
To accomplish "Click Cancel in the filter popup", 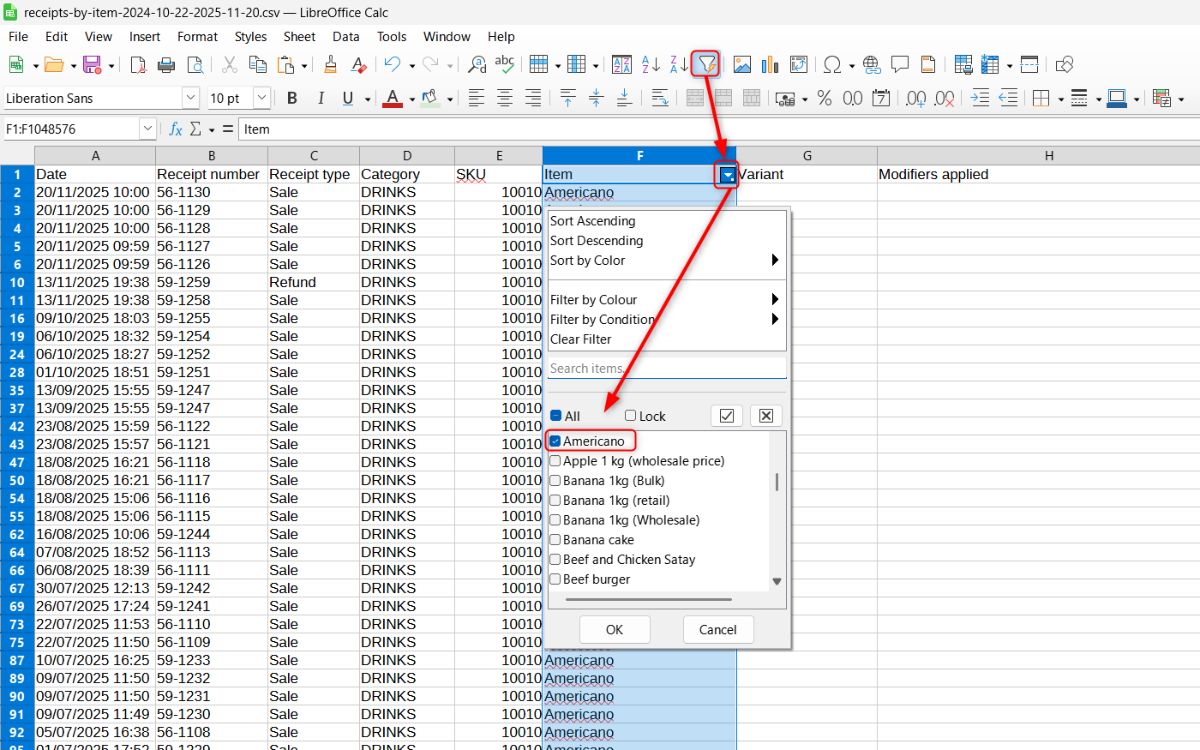I will coord(717,629).
